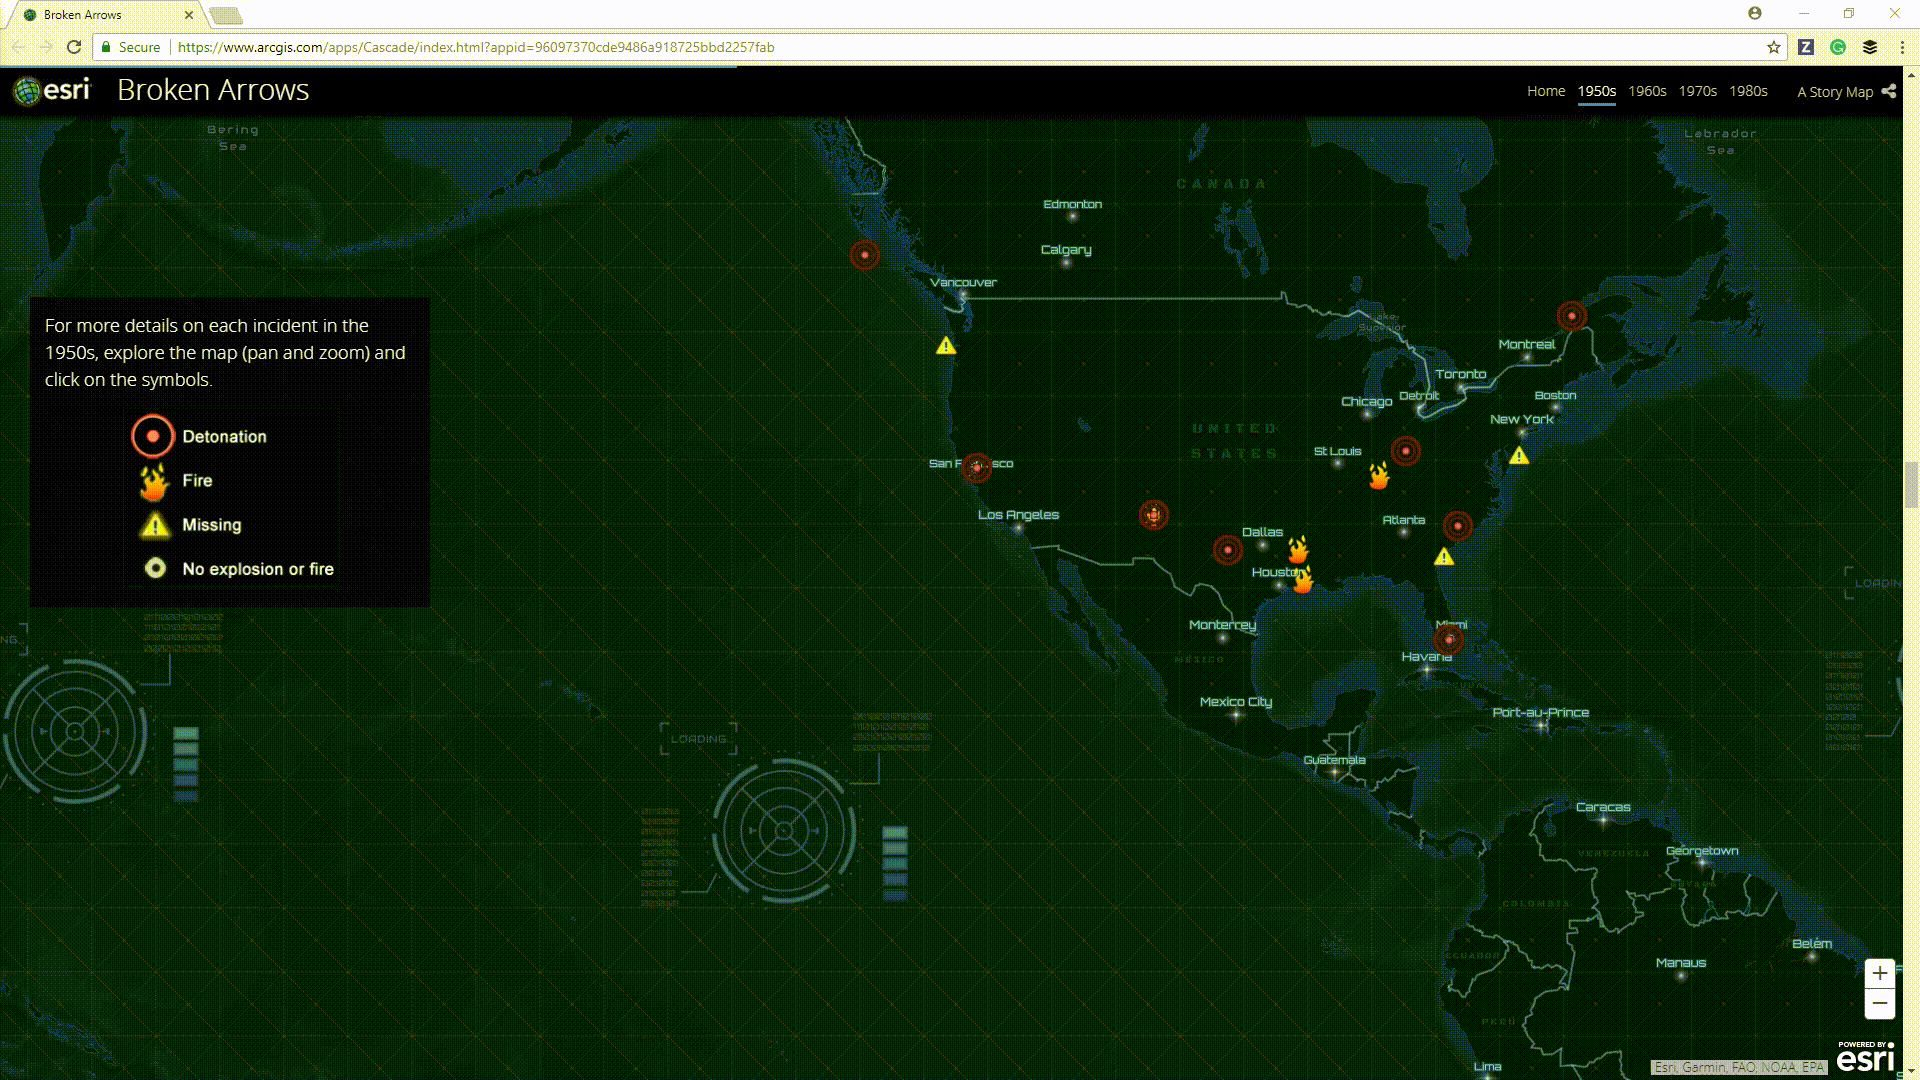1920x1080 pixels.
Task: Open the A Story Map link
Action: tap(1834, 91)
